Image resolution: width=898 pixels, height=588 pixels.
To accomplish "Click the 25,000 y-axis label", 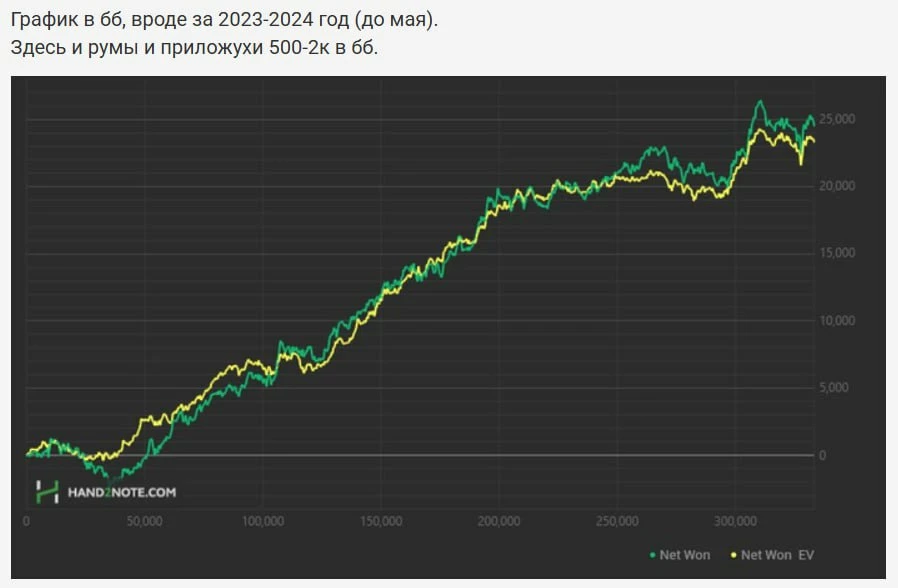I will coord(836,119).
